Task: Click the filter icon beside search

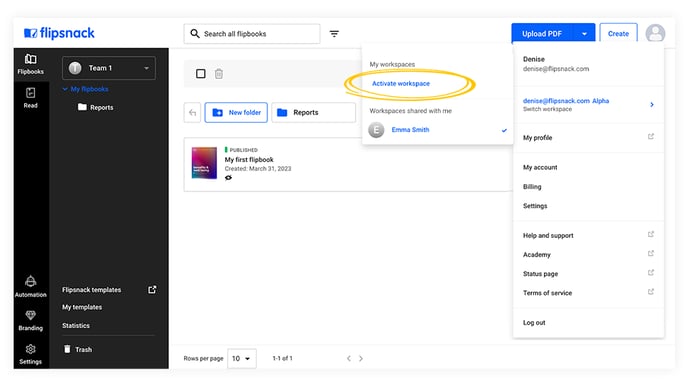Action: pyautogui.click(x=334, y=34)
